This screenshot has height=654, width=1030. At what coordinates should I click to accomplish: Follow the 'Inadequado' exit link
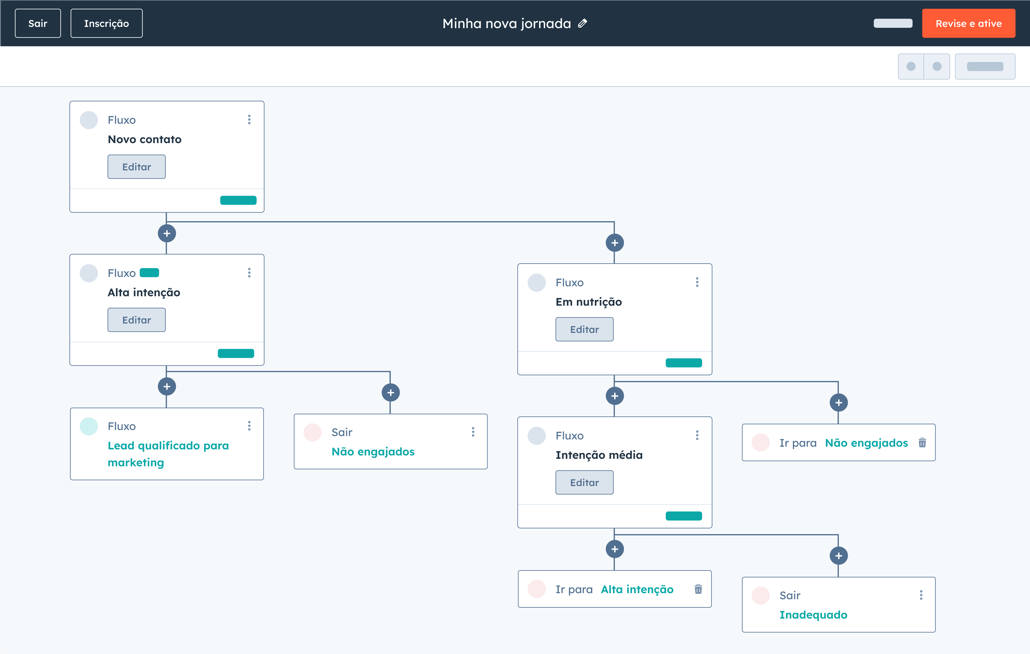click(x=813, y=615)
